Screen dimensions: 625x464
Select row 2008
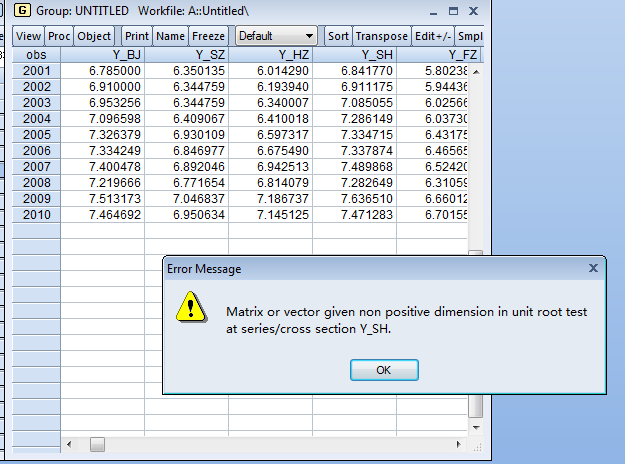[x=36, y=183]
